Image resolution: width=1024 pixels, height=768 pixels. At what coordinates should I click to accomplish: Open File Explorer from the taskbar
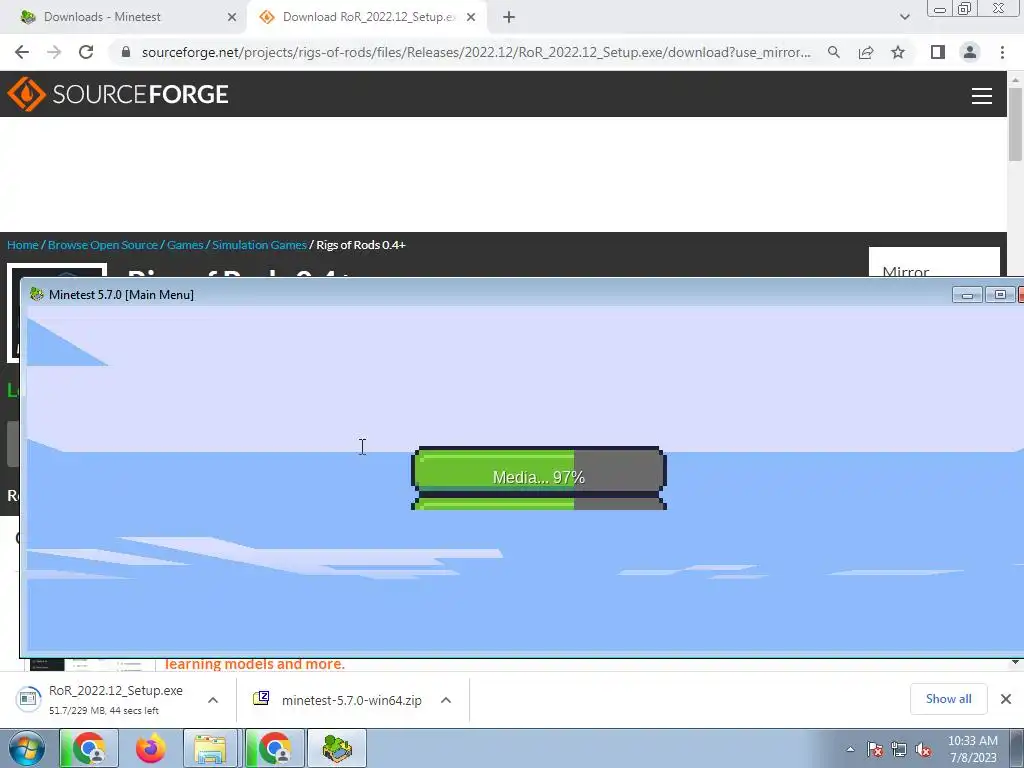coord(210,748)
